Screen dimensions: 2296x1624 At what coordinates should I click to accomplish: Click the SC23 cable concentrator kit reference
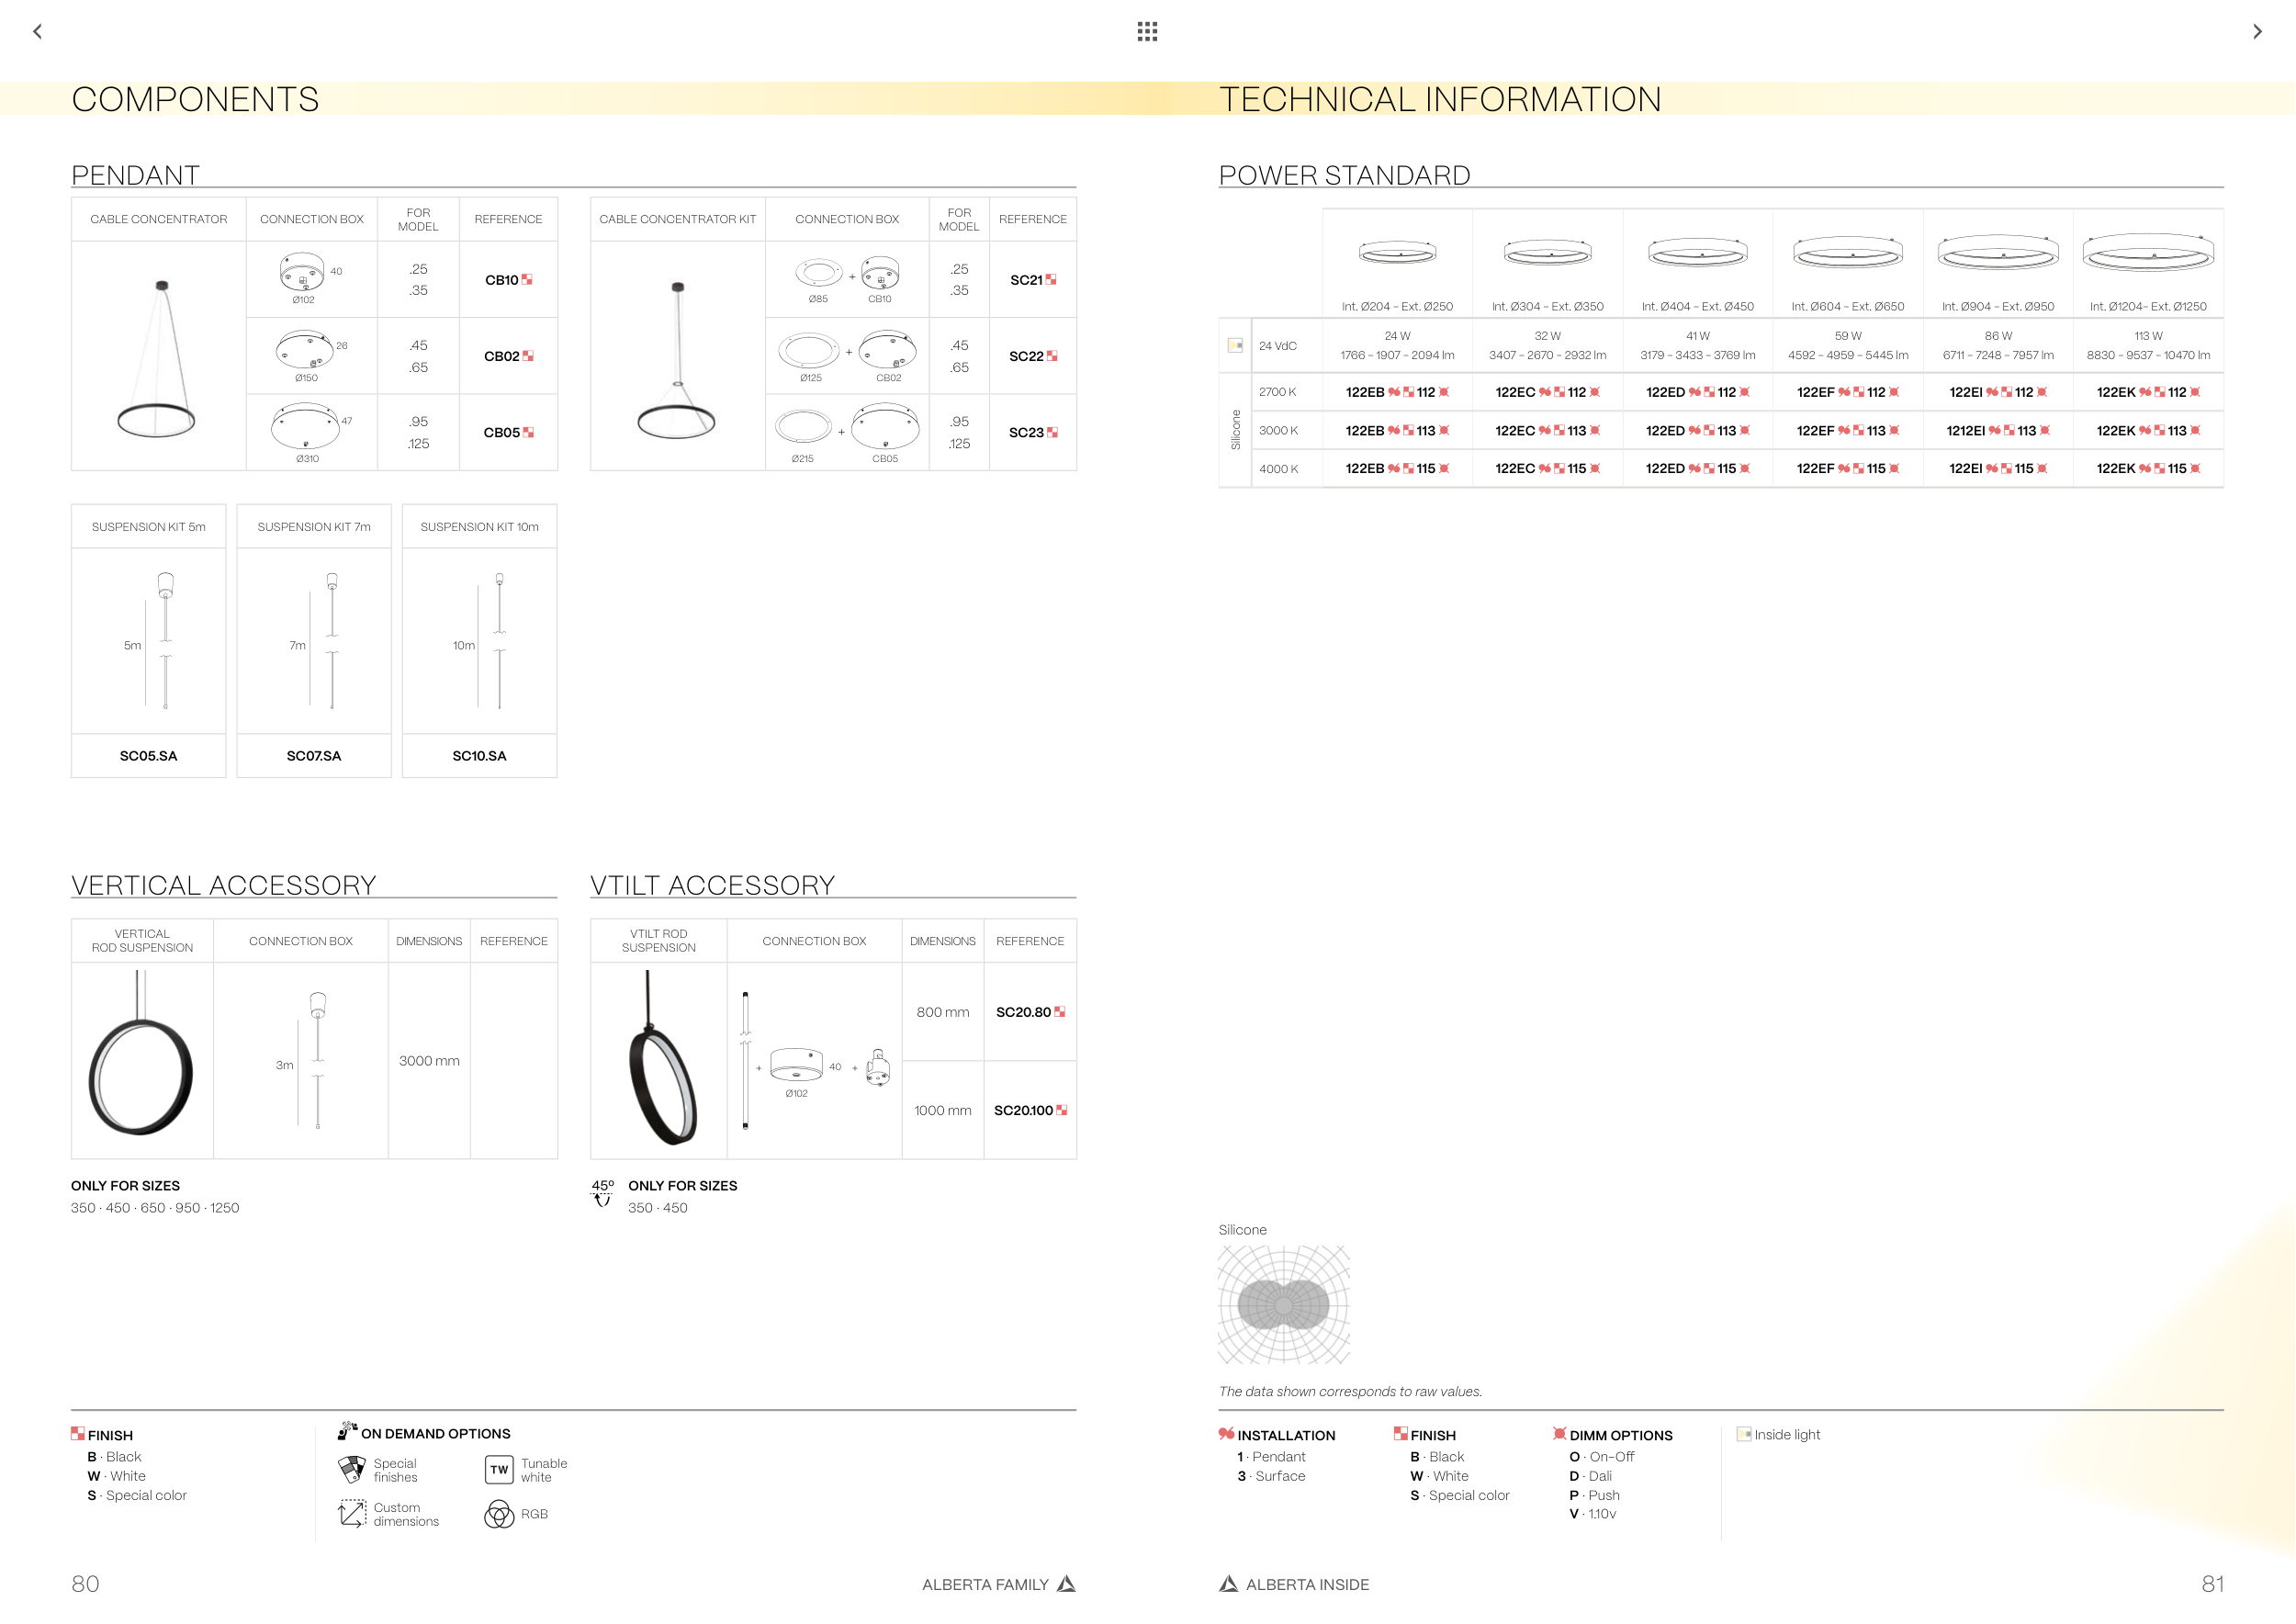(1027, 432)
